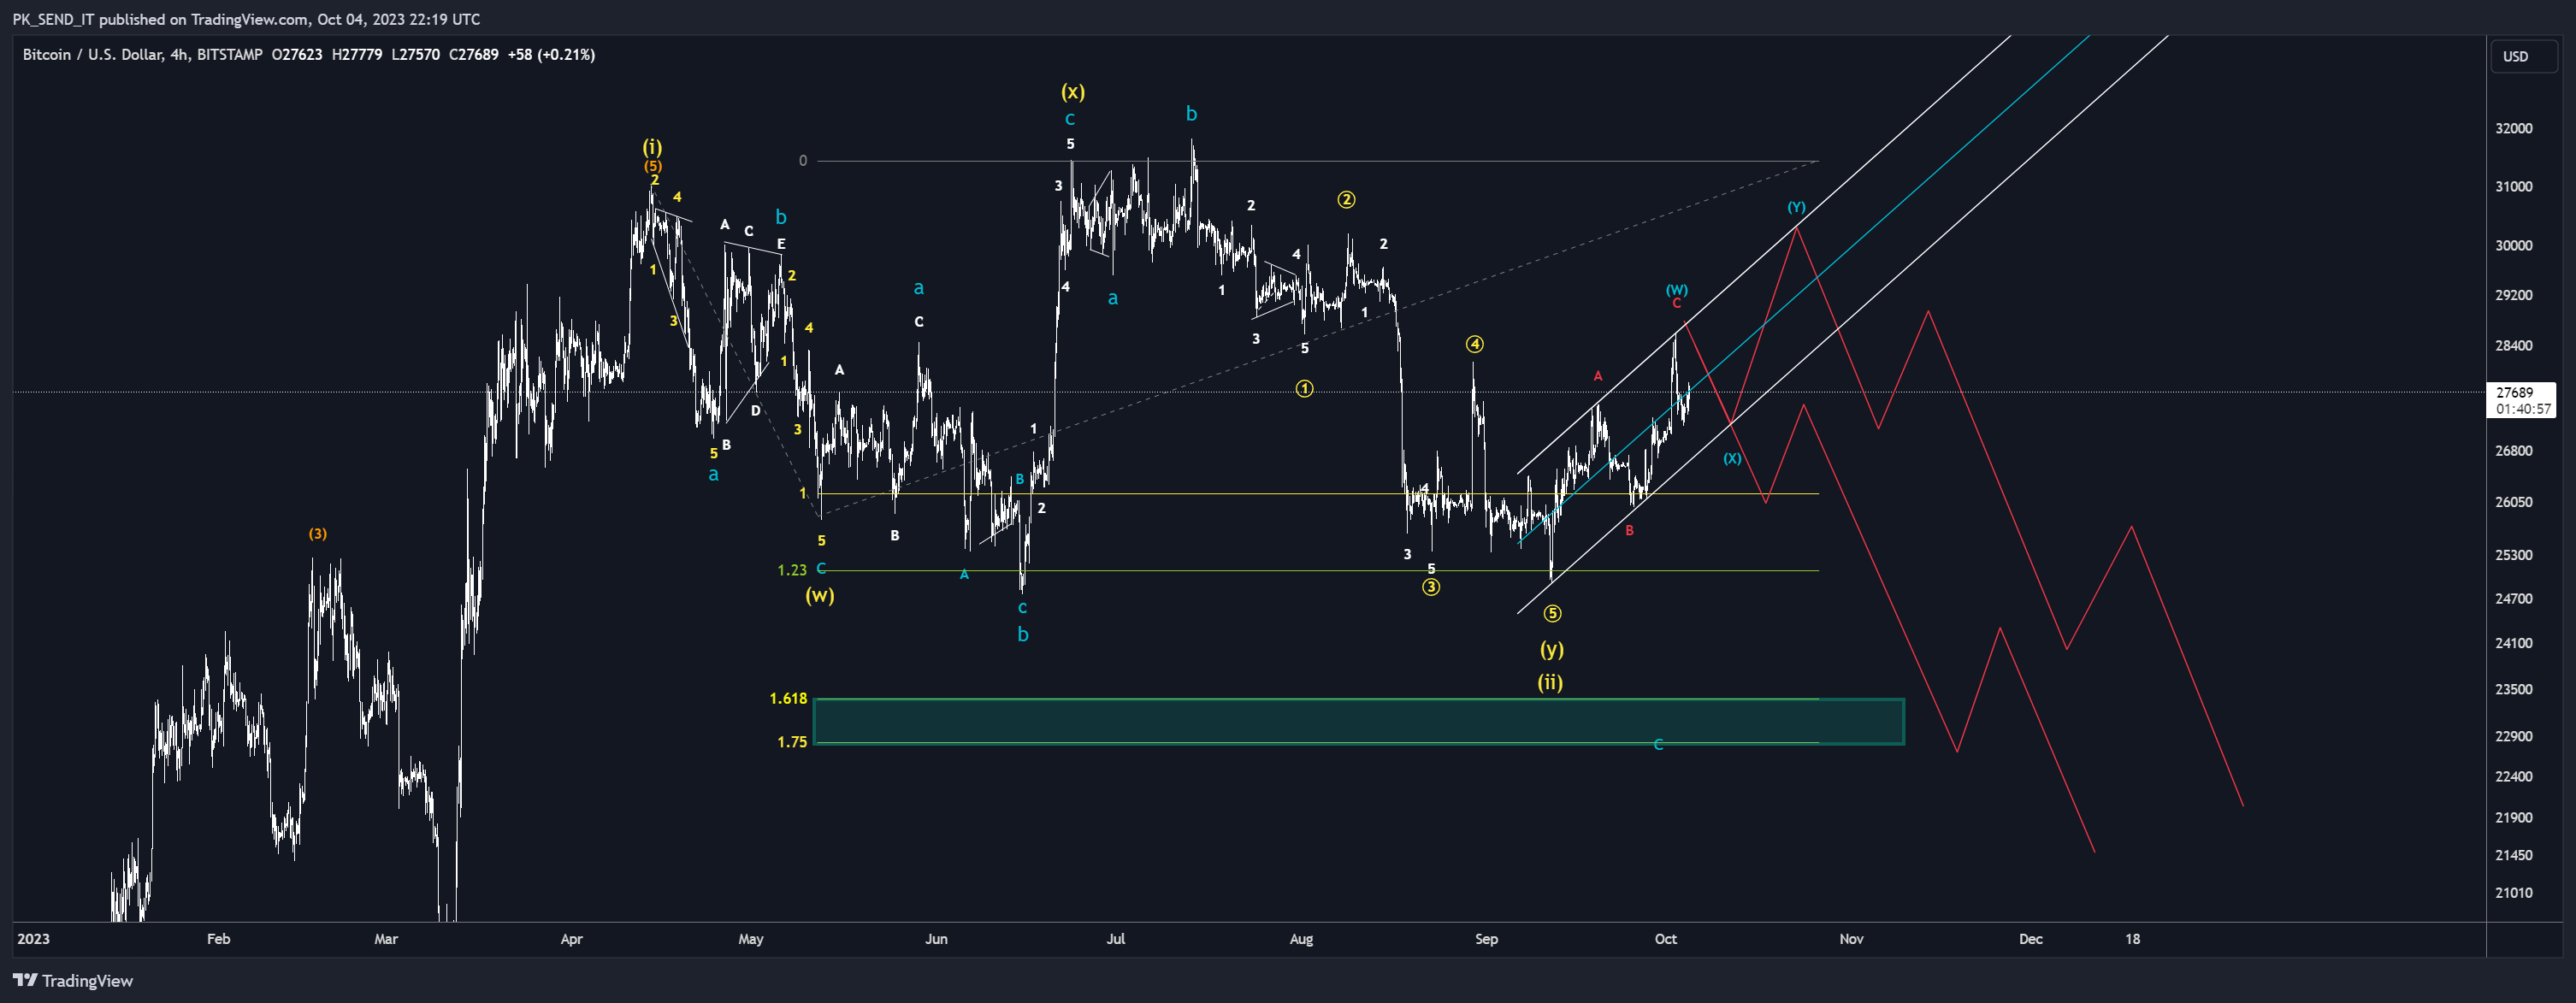Select the circled 5 wave marker
The width and height of the screenshot is (2576, 1003).
[x=1552, y=613]
